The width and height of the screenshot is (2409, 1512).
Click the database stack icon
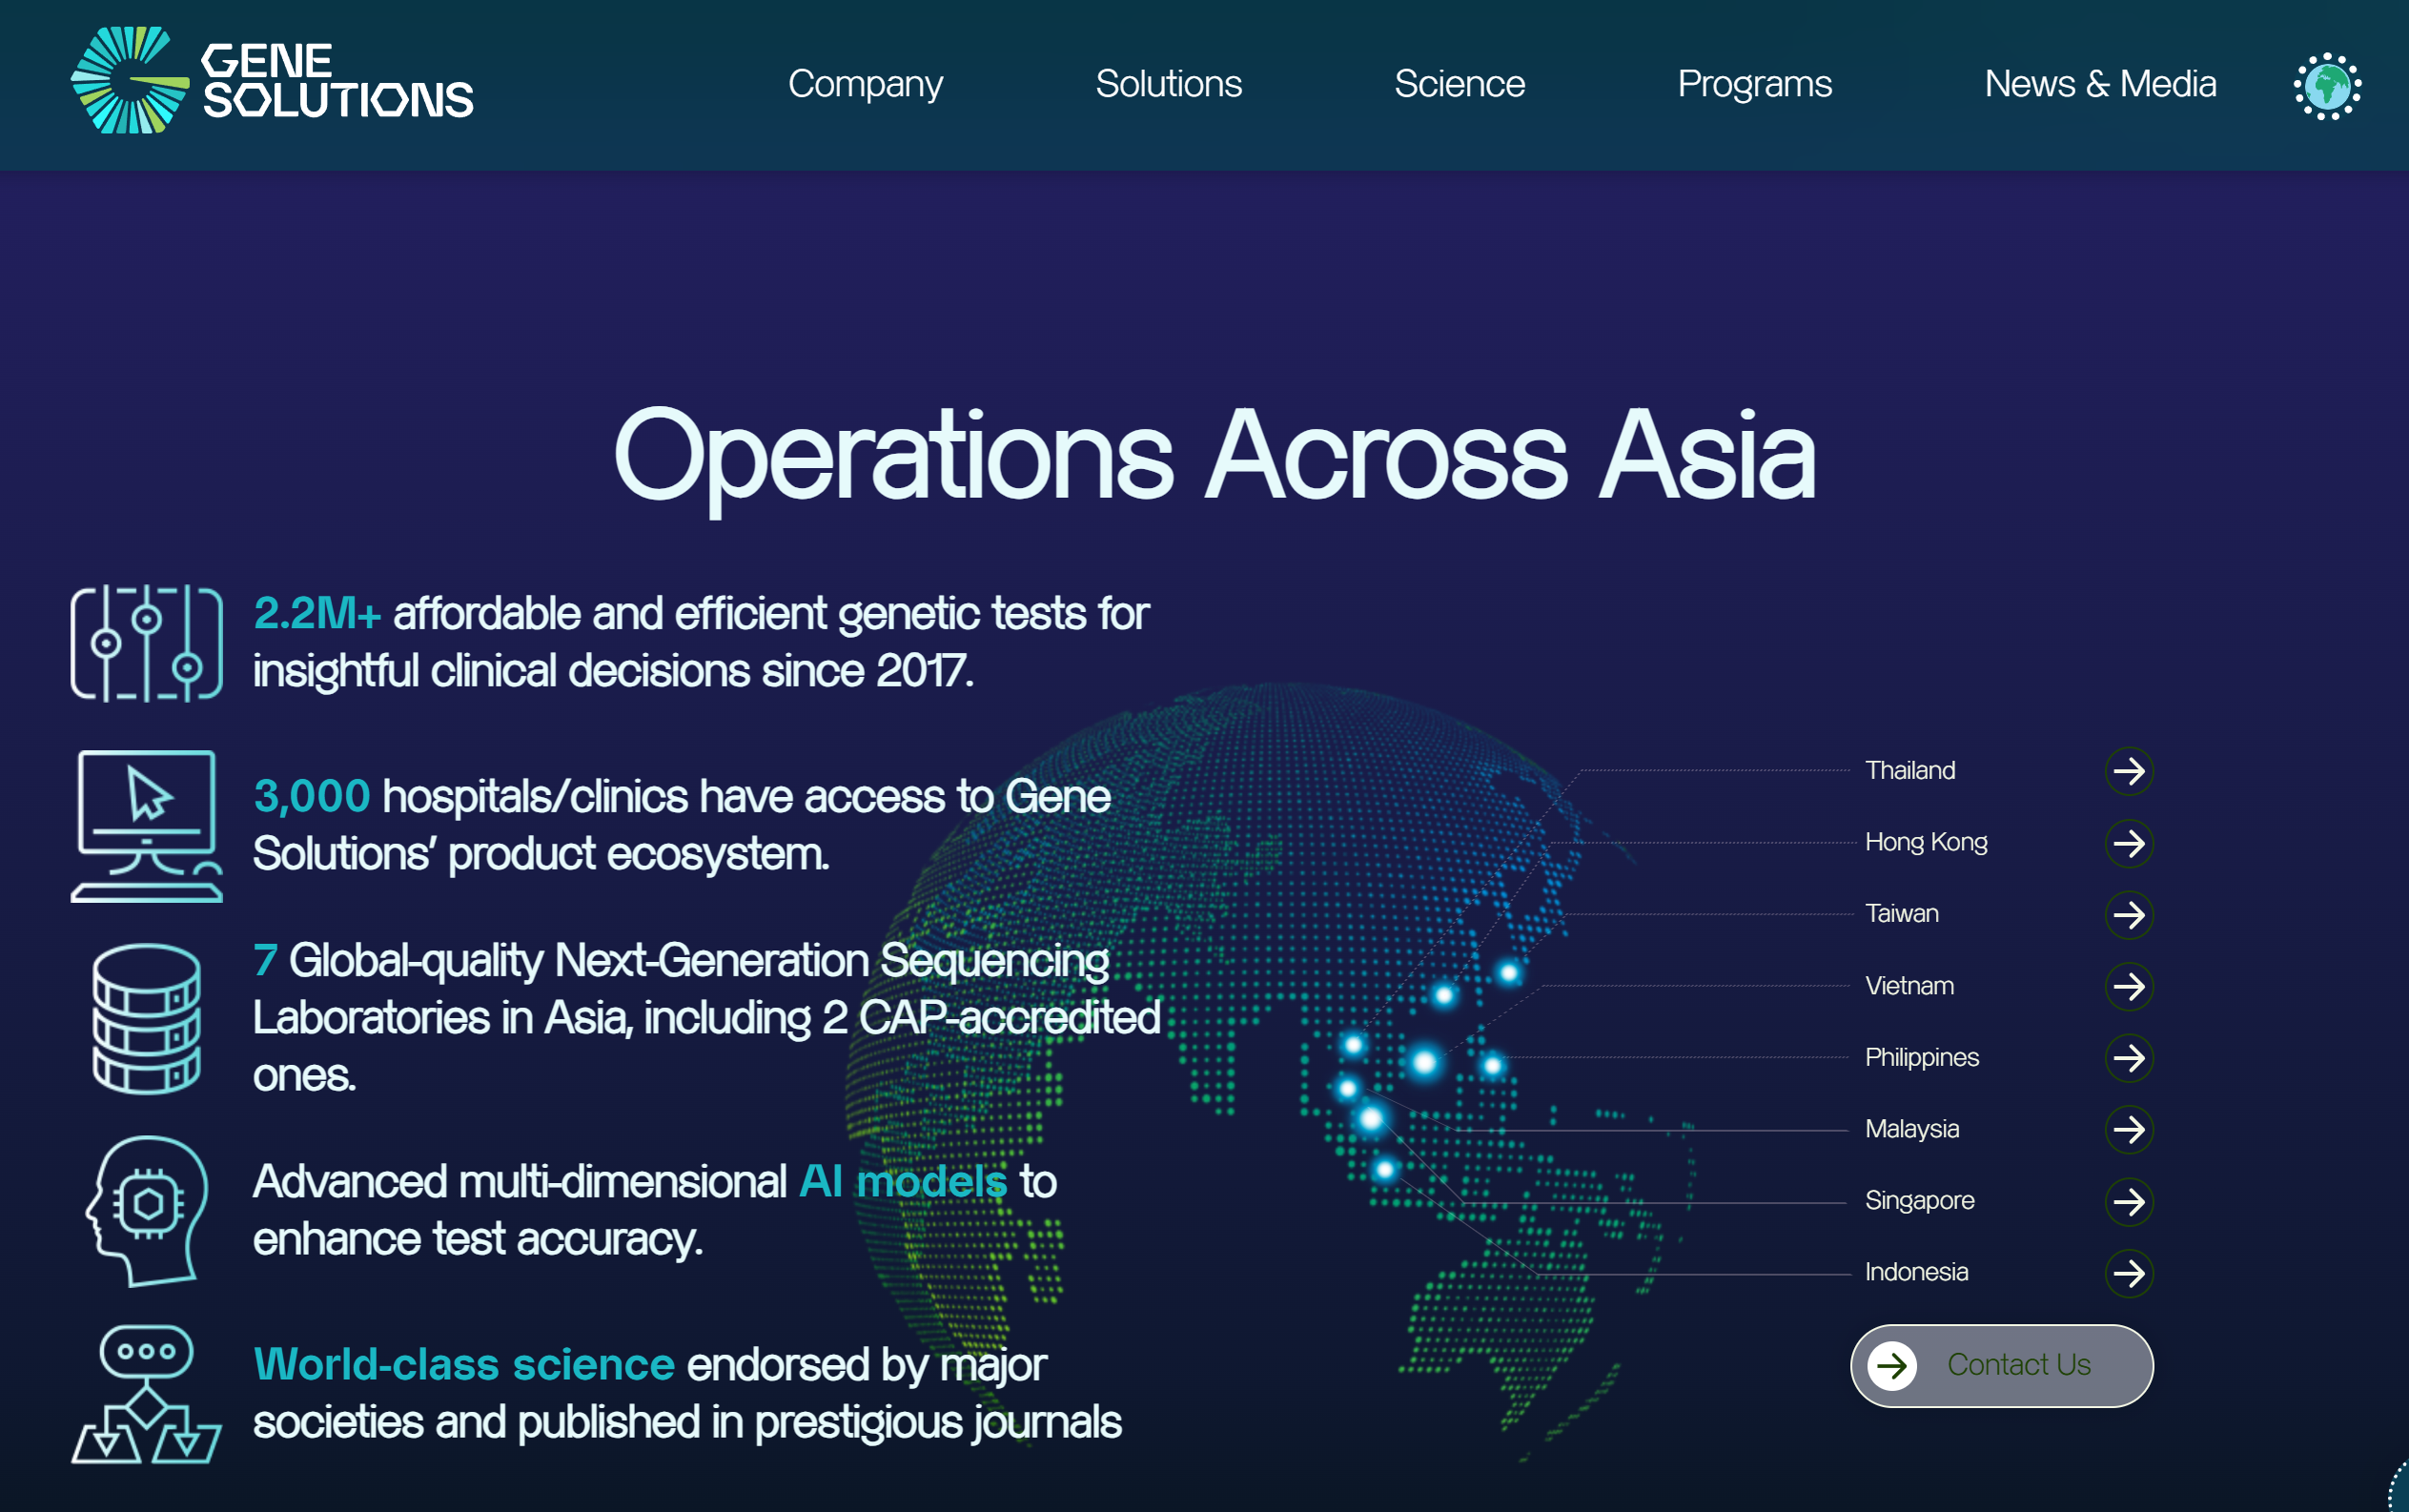146,1018
